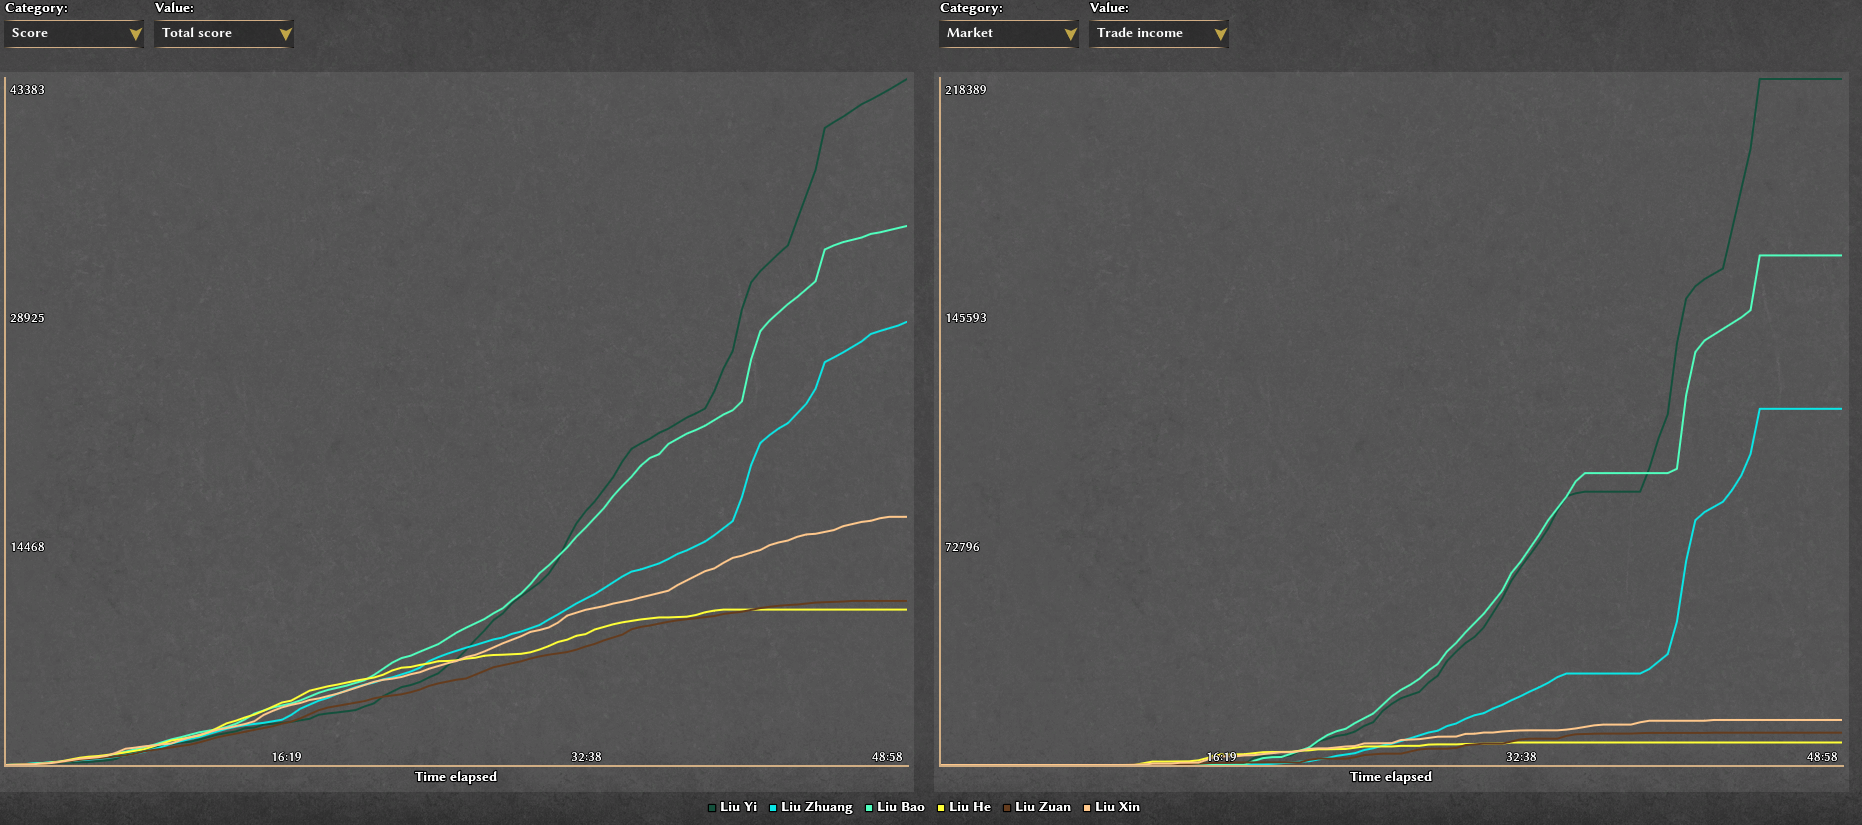Select the Liu Xin legend label

click(x=1117, y=807)
